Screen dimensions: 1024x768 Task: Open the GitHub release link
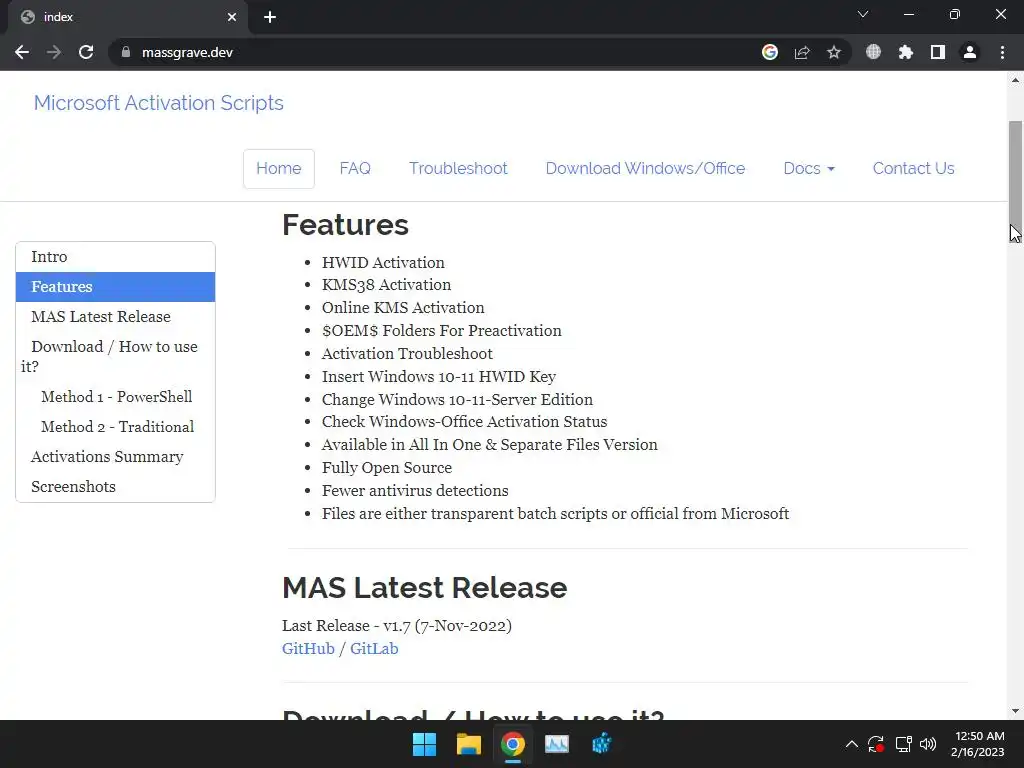pyautogui.click(x=308, y=648)
